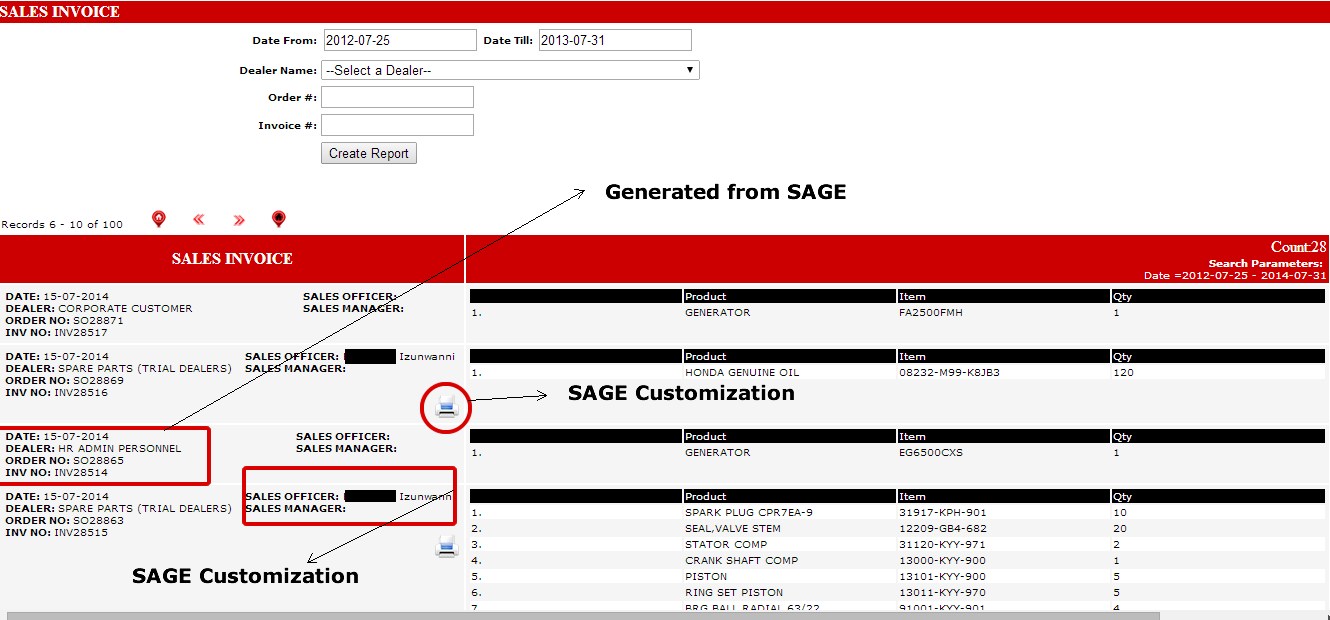Click the 'SALES INVOICE' results table heading
The height and width of the screenshot is (620, 1330).
pos(232,259)
